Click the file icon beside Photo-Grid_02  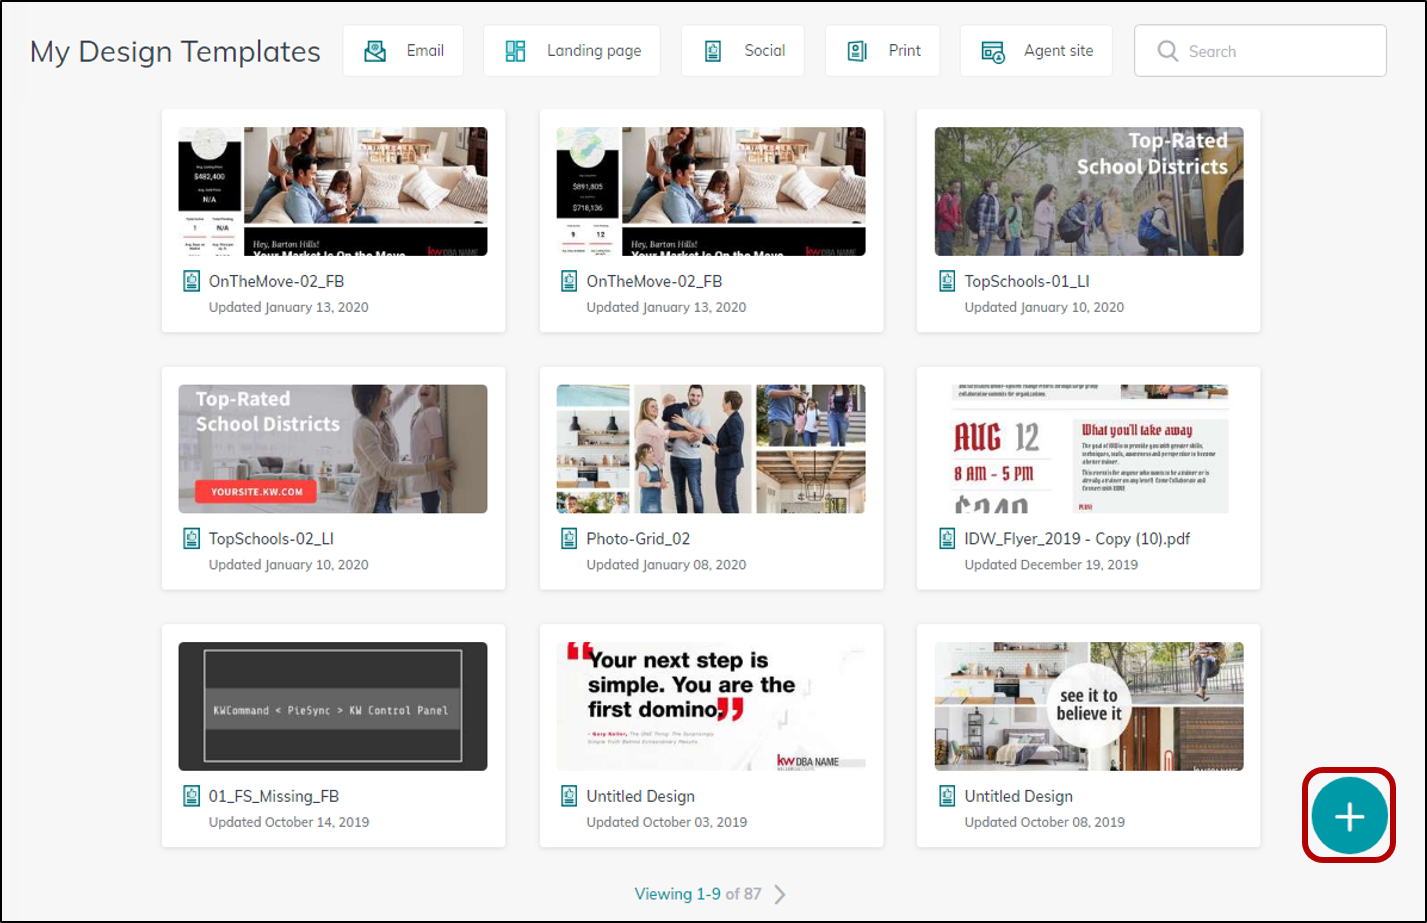pyautogui.click(x=569, y=538)
